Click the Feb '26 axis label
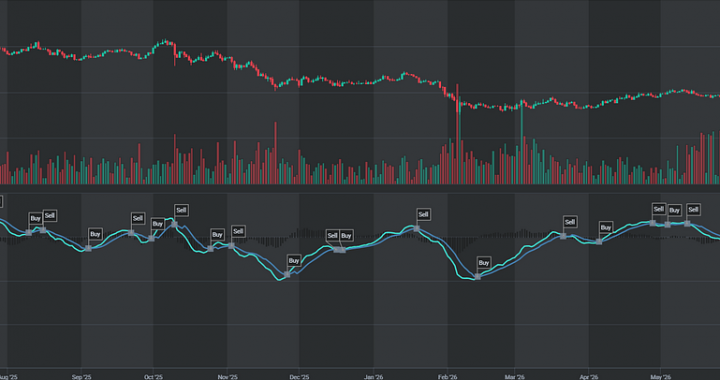The width and height of the screenshot is (720, 380). [448, 377]
